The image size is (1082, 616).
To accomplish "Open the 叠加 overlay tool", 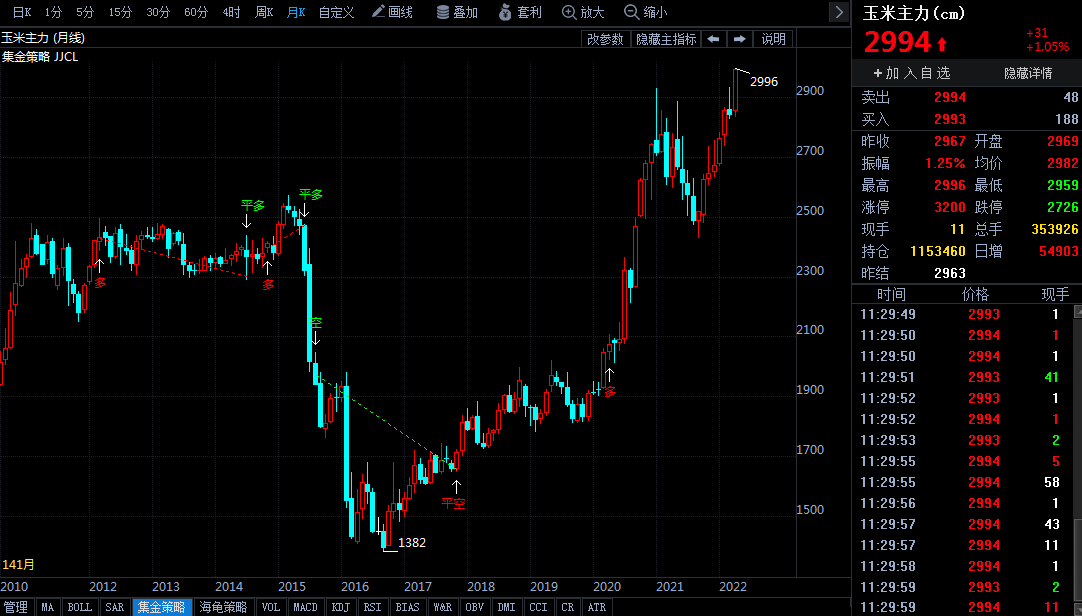I will [x=457, y=12].
